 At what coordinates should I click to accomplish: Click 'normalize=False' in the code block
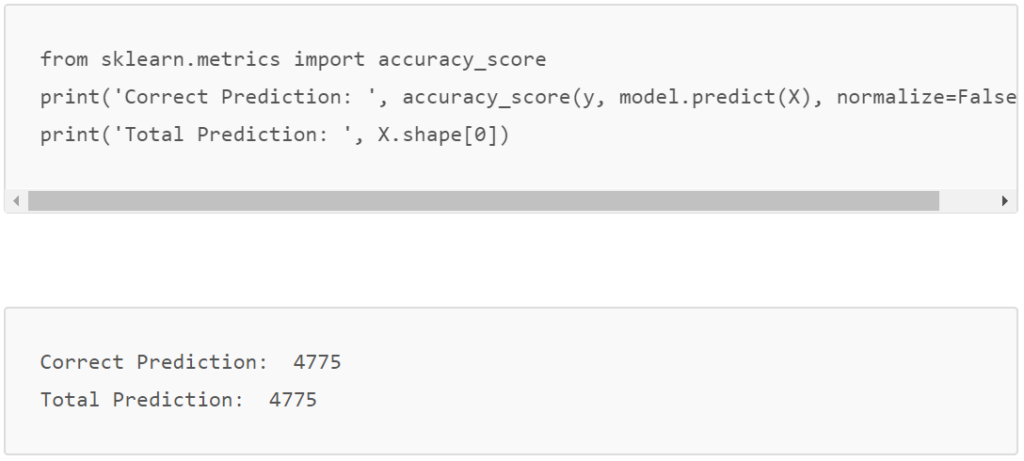point(927,97)
